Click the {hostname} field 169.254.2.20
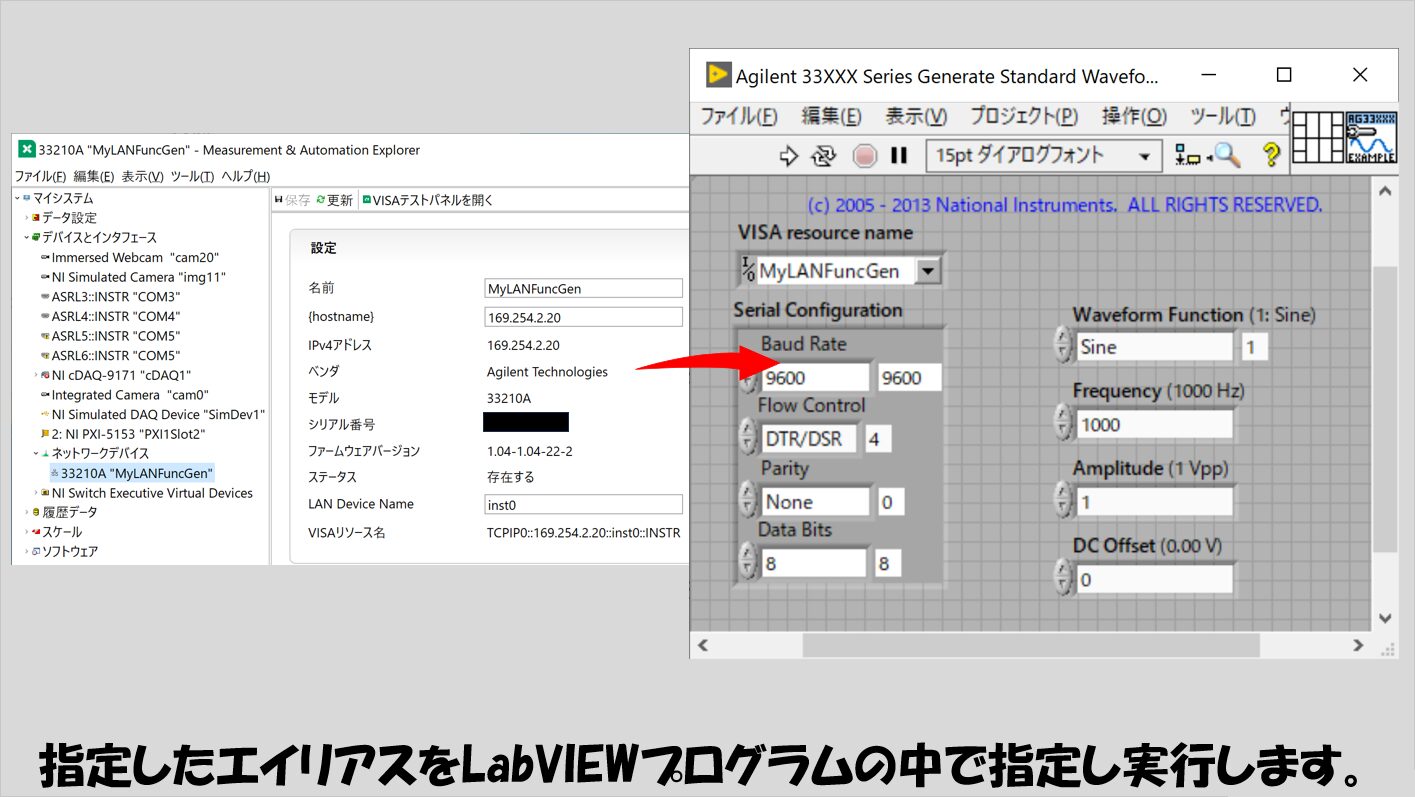The width and height of the screenshot is (1415, 797). point(583,317)
